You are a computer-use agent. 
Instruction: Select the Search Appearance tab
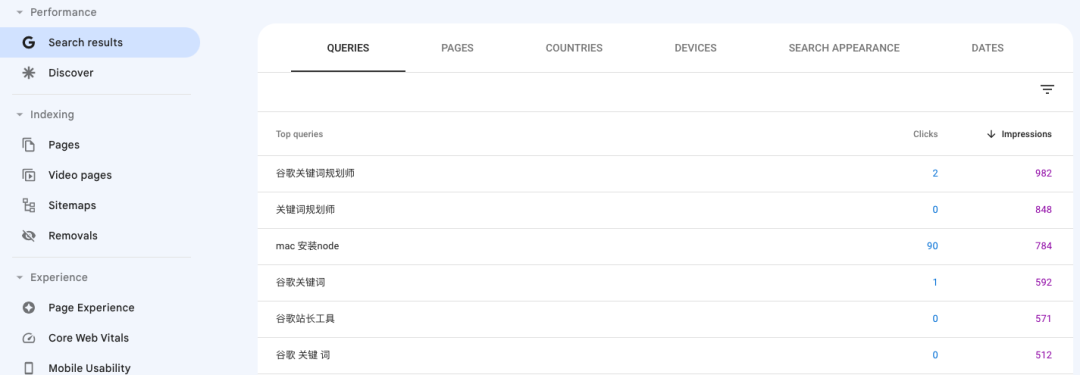click(x=844, y=48)
